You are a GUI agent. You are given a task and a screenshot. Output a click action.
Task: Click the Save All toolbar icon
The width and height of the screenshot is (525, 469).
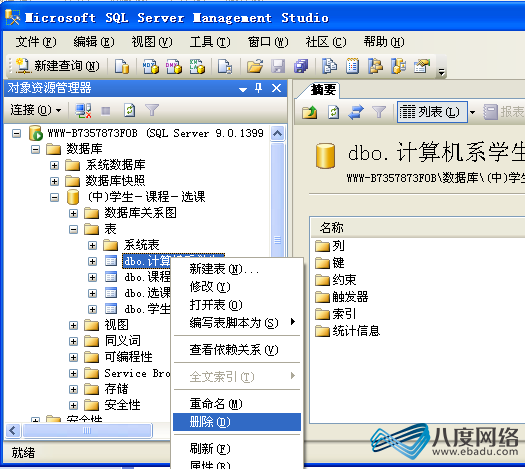[x=301, y=66]
